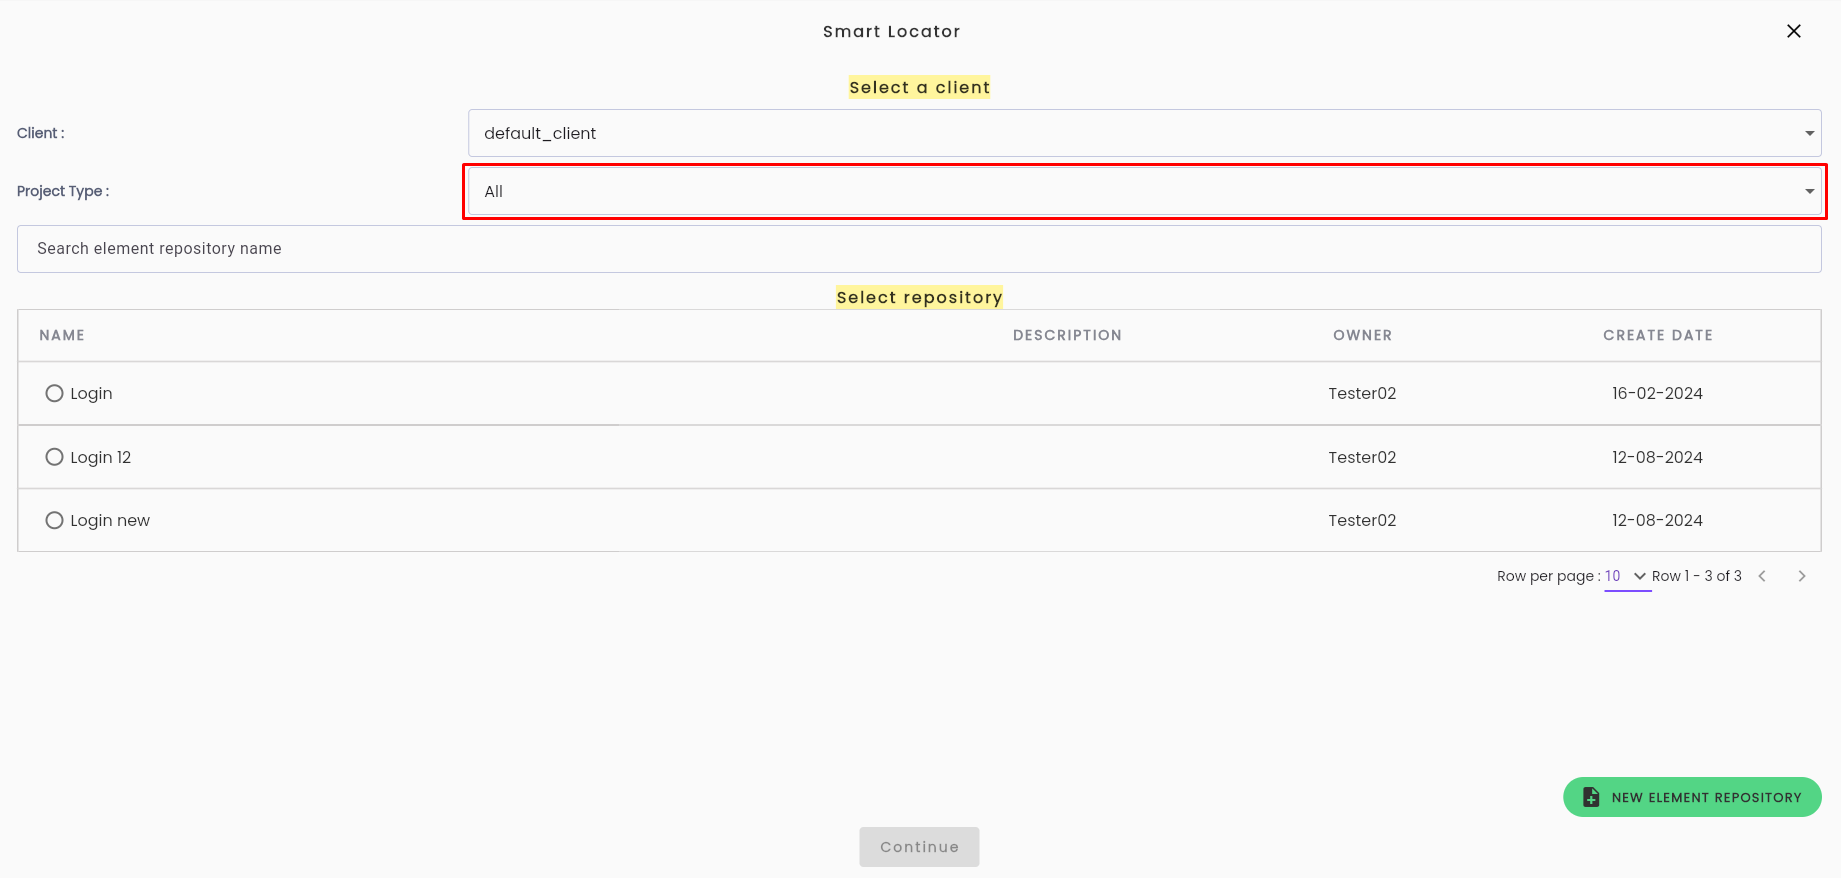Screen dimensions: 1841x878
Task: Open the Project Type All dropdown
Action: click(x=1144, y=191)
